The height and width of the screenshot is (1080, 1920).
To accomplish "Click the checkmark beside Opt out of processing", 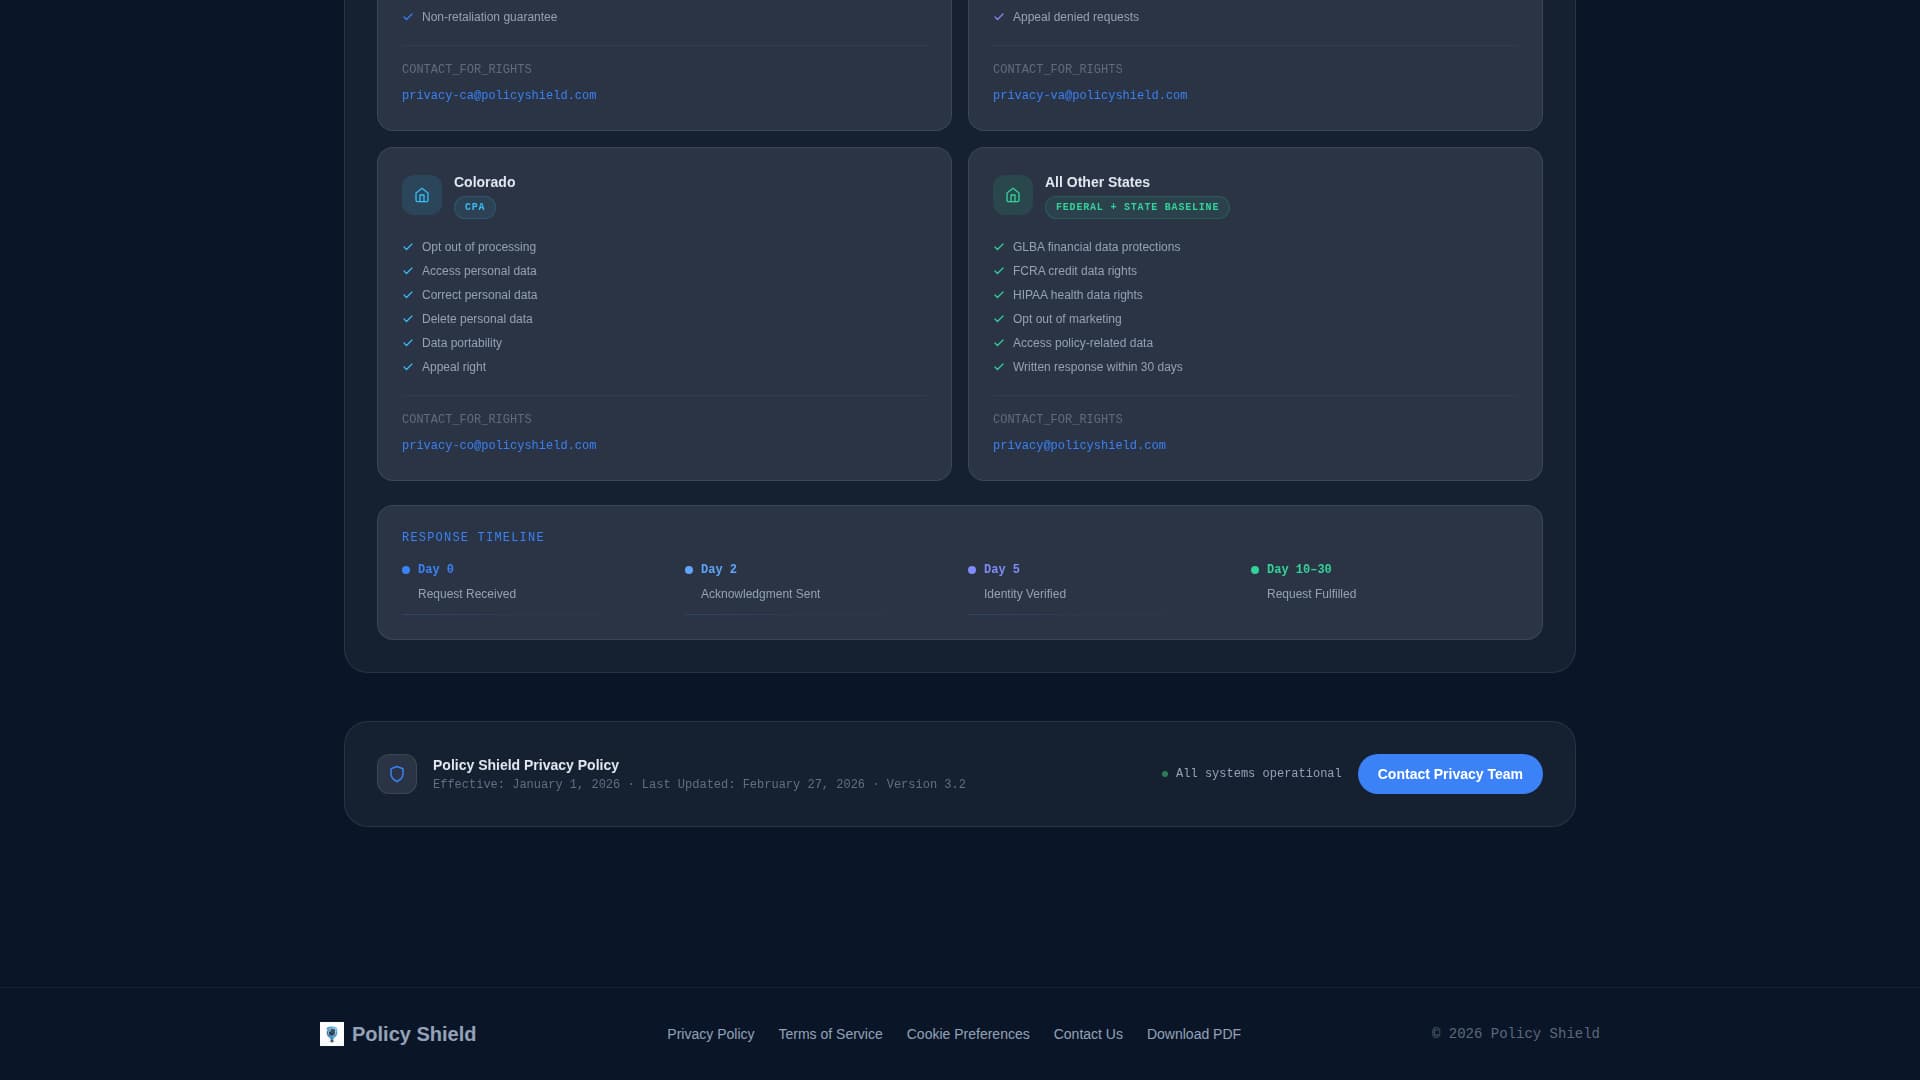I will pos(407,247).
